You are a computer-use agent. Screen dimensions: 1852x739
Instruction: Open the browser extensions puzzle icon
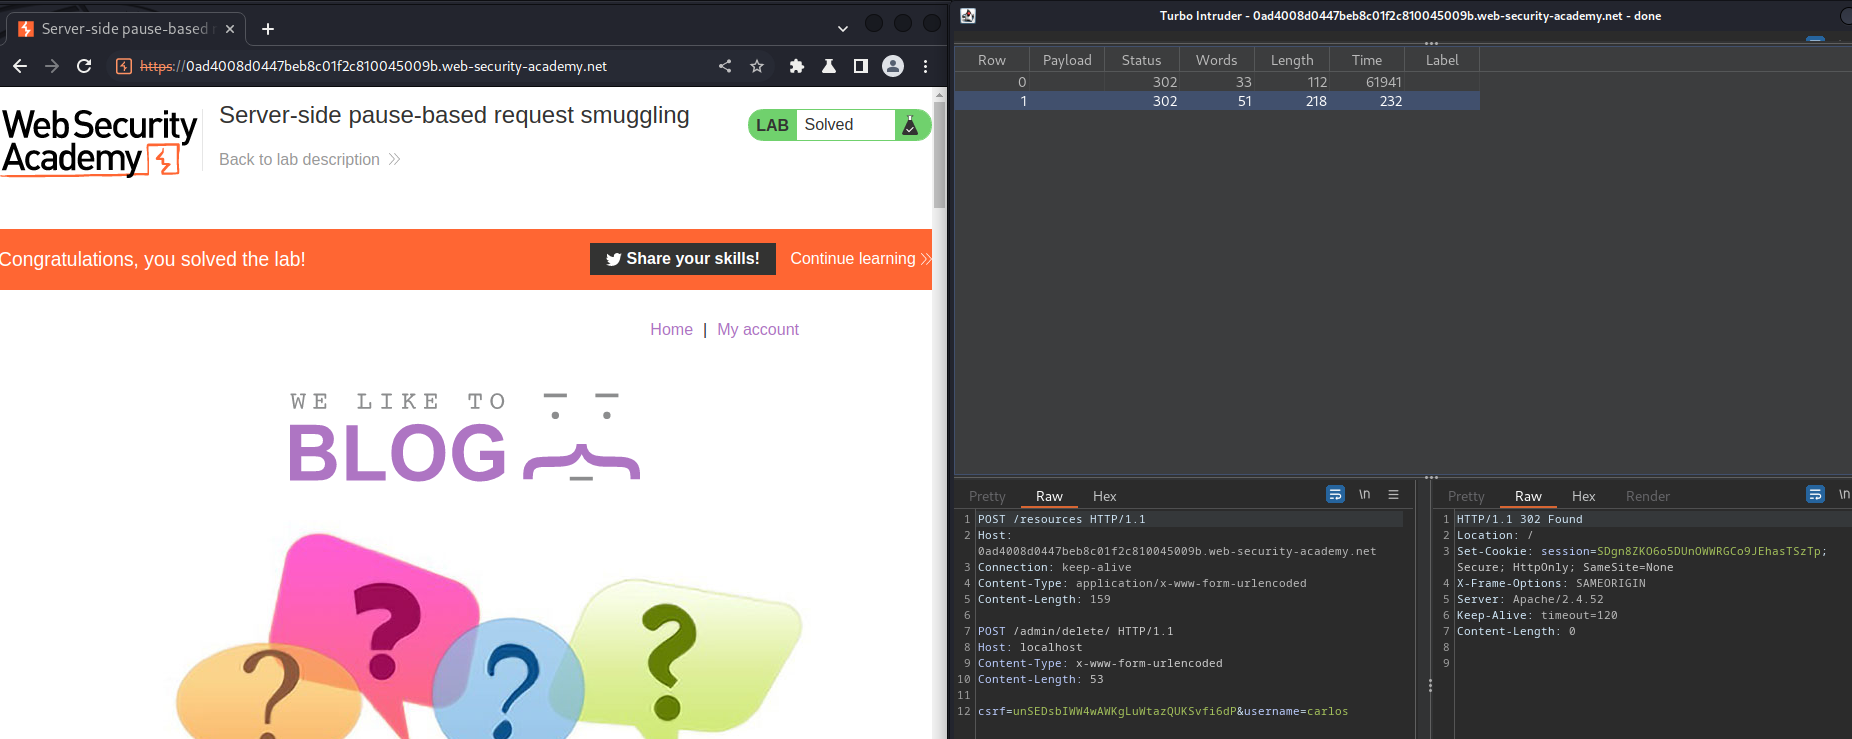coord(797,66)
